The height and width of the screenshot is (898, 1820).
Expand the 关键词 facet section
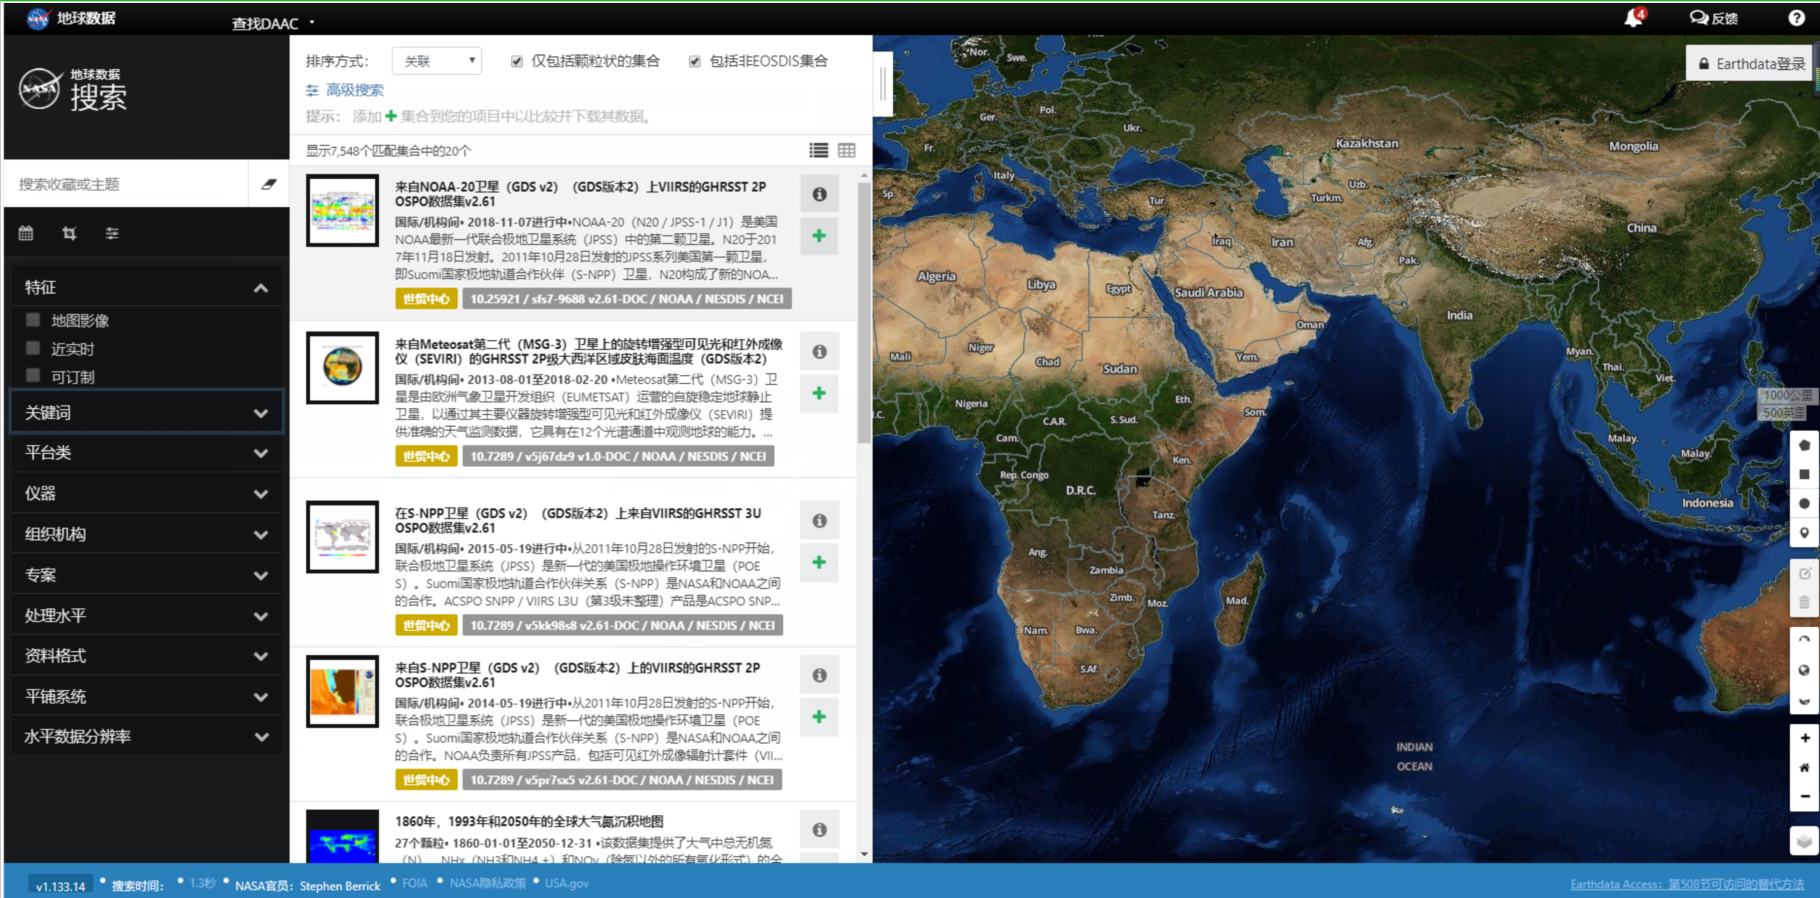click(147, 412)
